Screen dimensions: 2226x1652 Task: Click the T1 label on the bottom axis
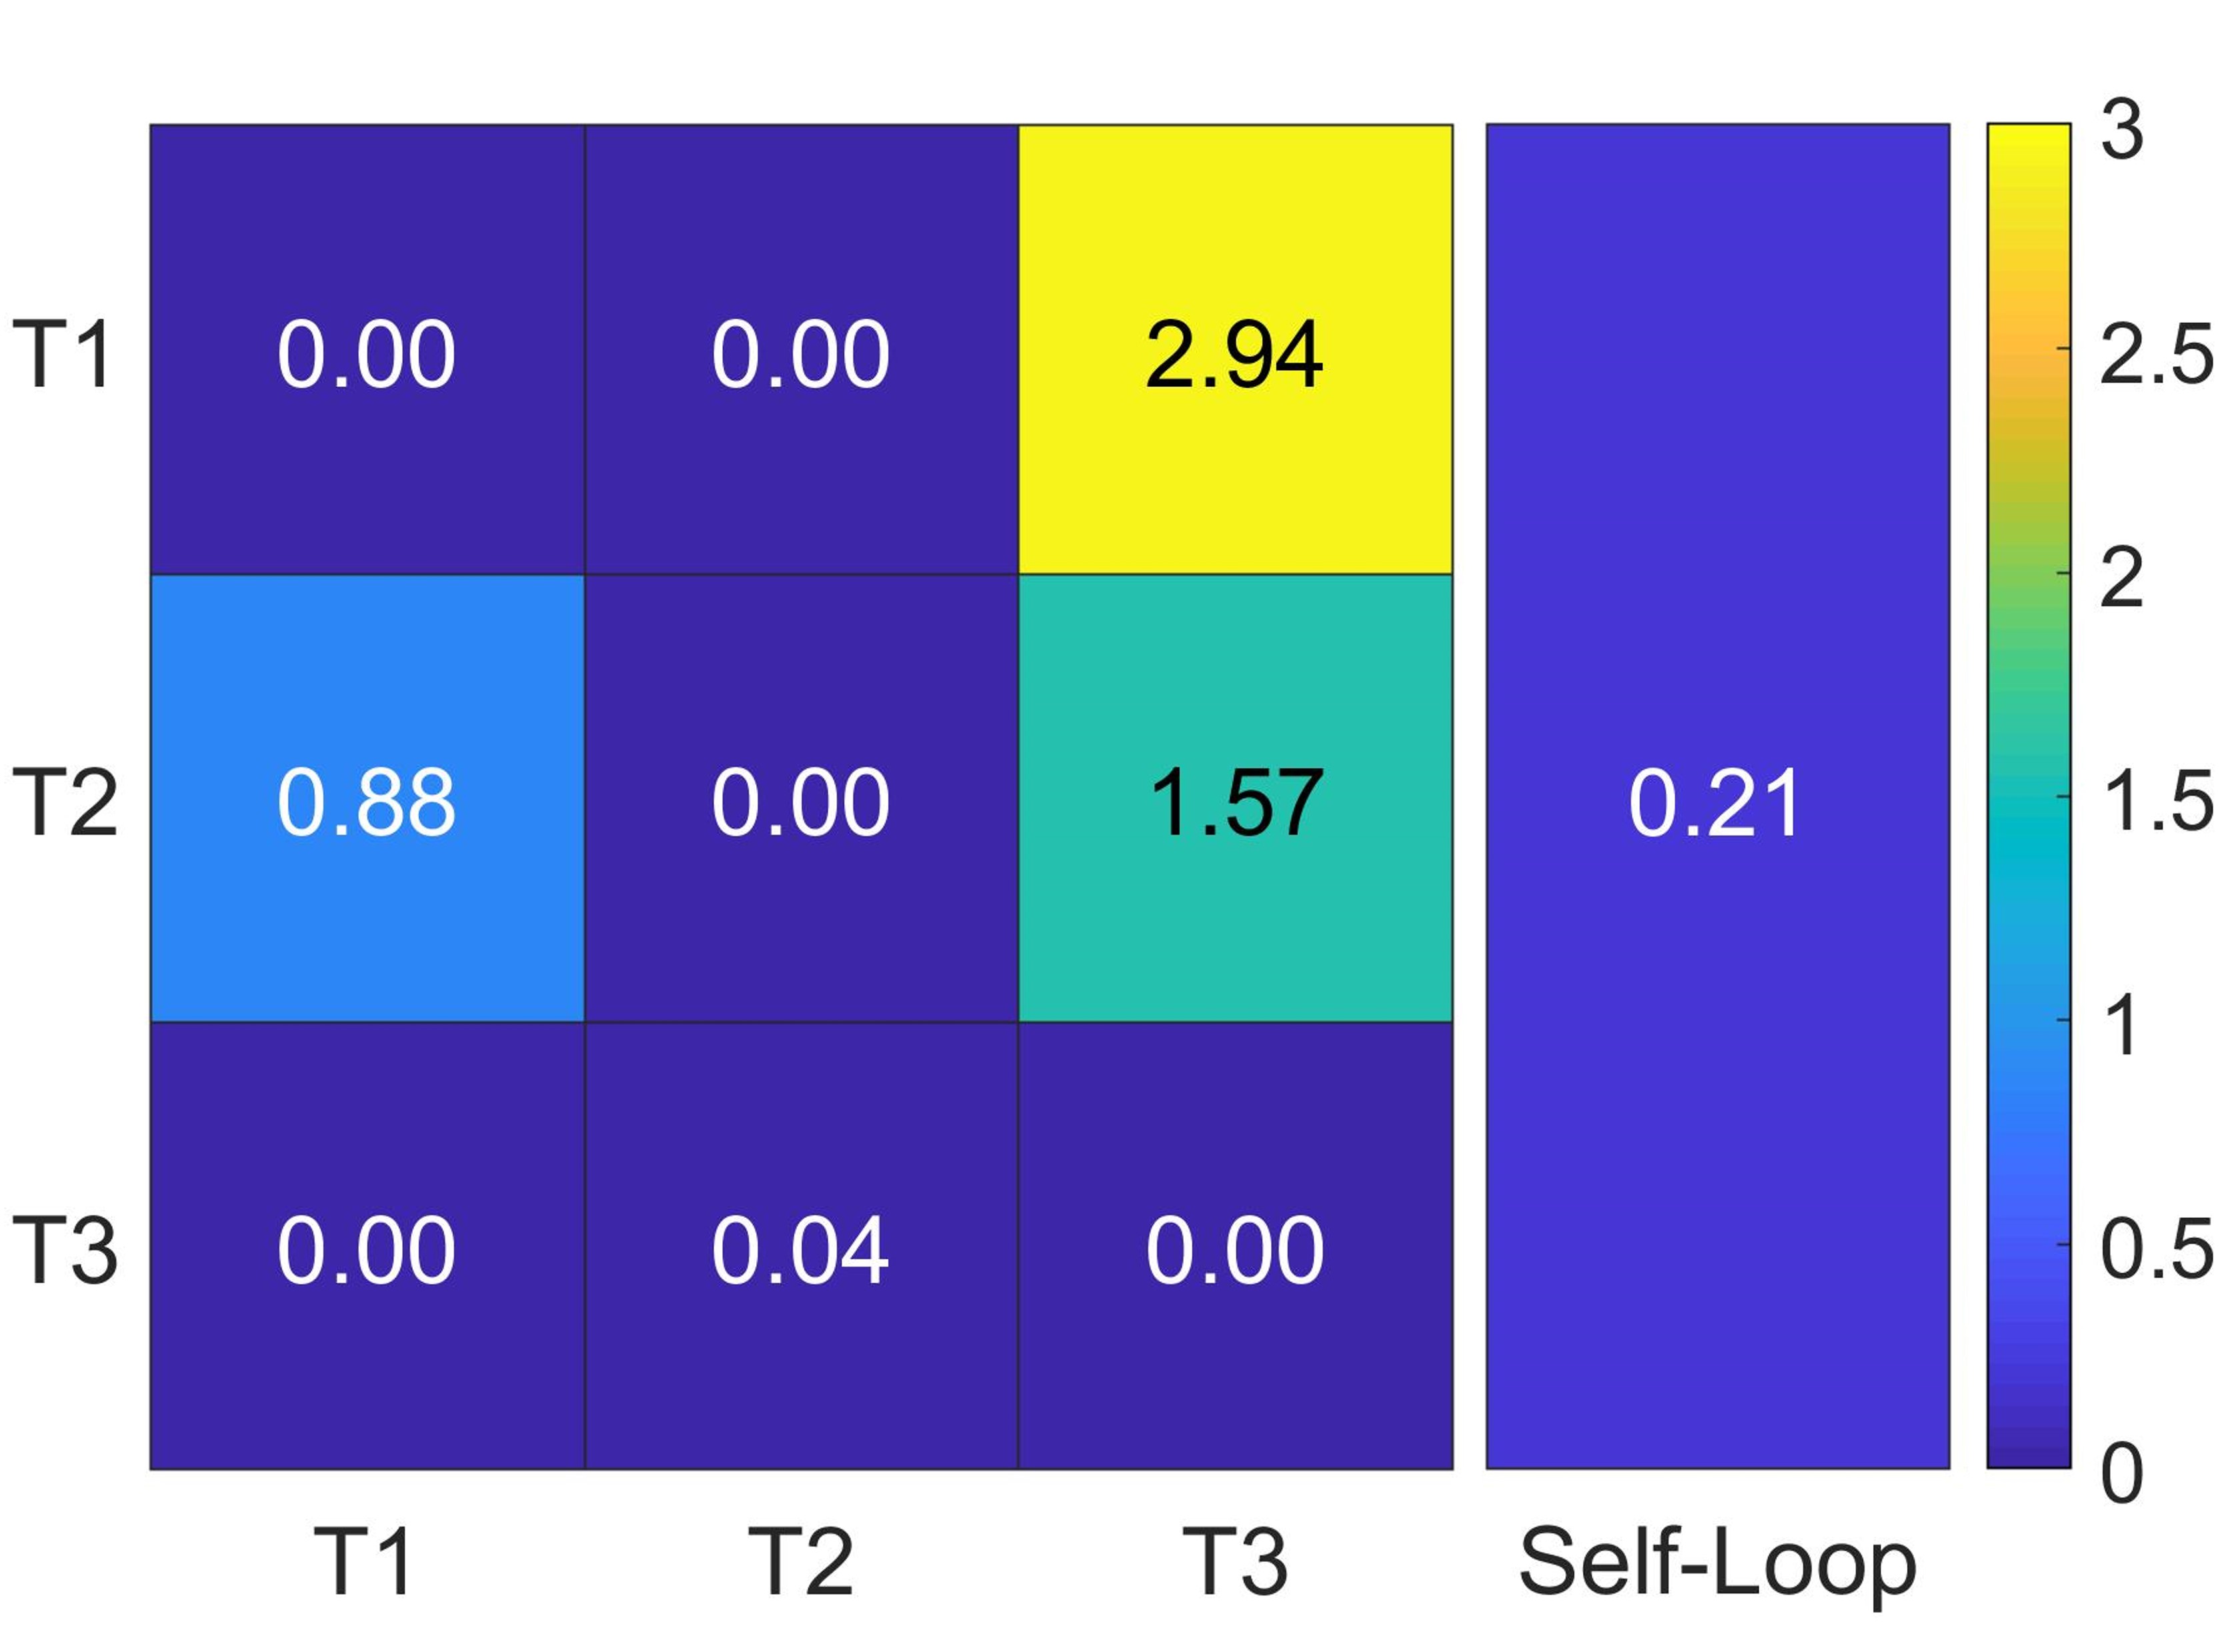[364, 1562]
